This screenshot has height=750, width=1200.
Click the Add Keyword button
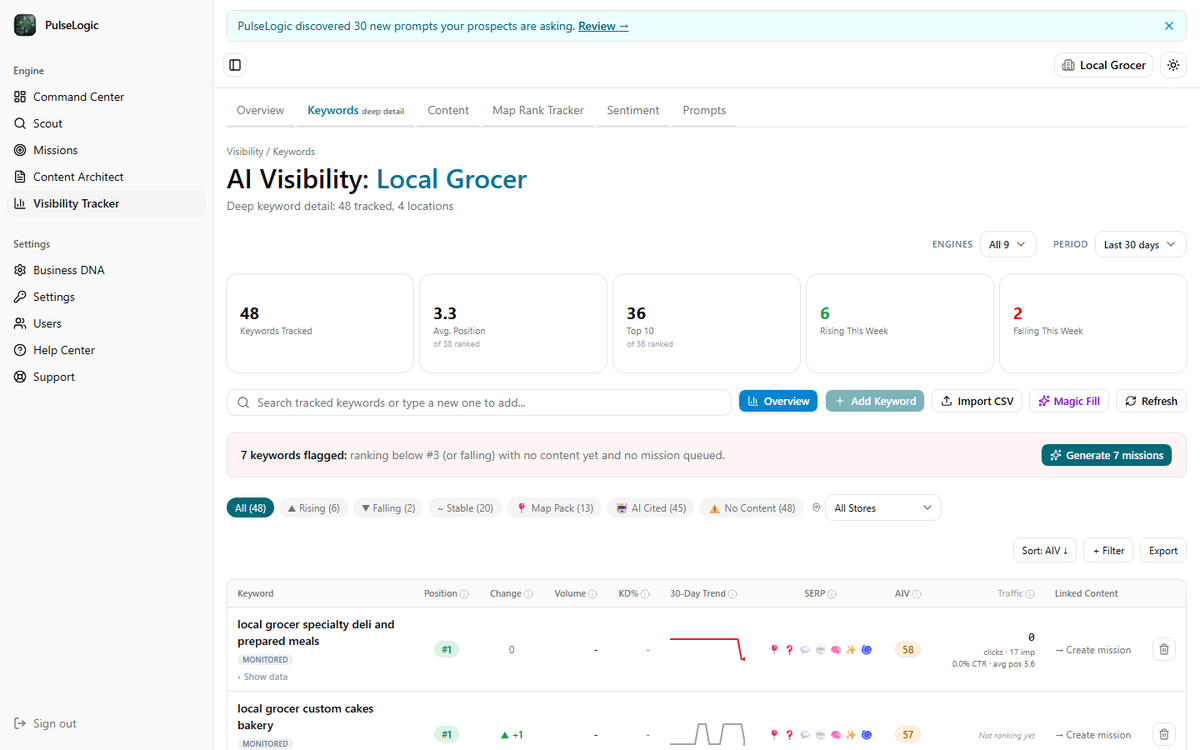875,401
